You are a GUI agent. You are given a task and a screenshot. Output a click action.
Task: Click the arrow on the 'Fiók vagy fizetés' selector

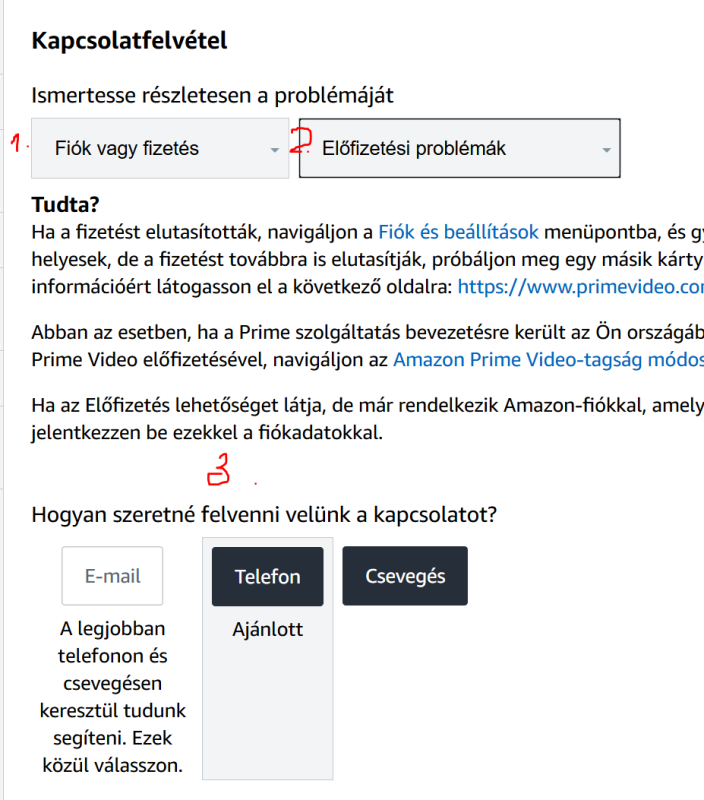click(274, 150)
